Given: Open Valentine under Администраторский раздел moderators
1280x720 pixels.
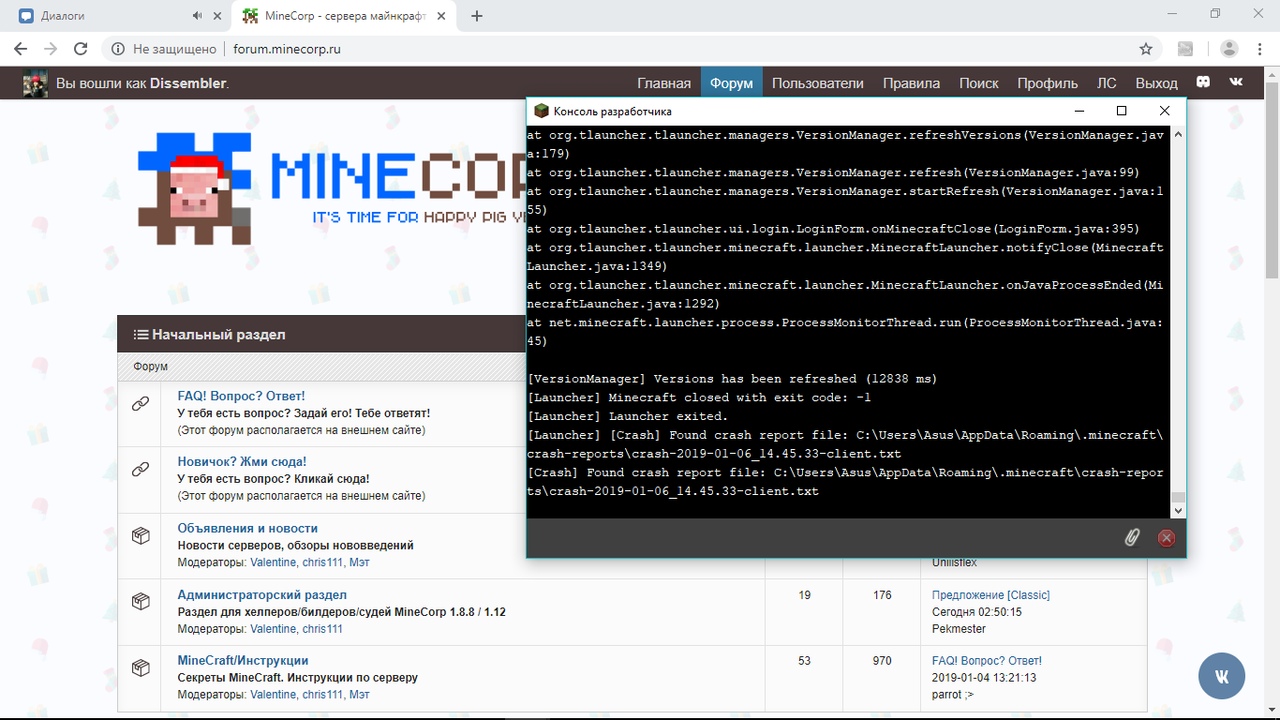Looking at the screenshot, I should 273,629.
